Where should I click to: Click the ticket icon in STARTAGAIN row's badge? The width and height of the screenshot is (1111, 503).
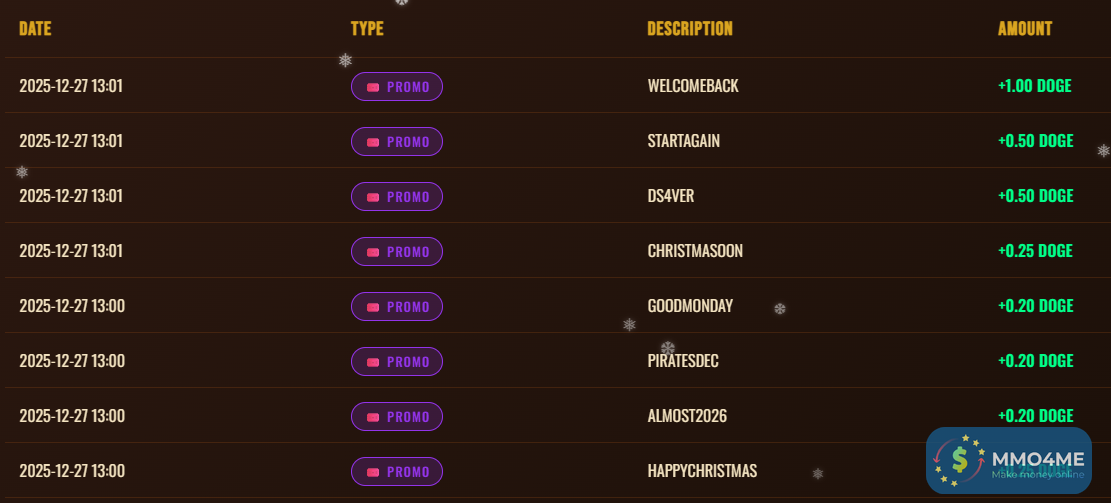coord(373,142)
